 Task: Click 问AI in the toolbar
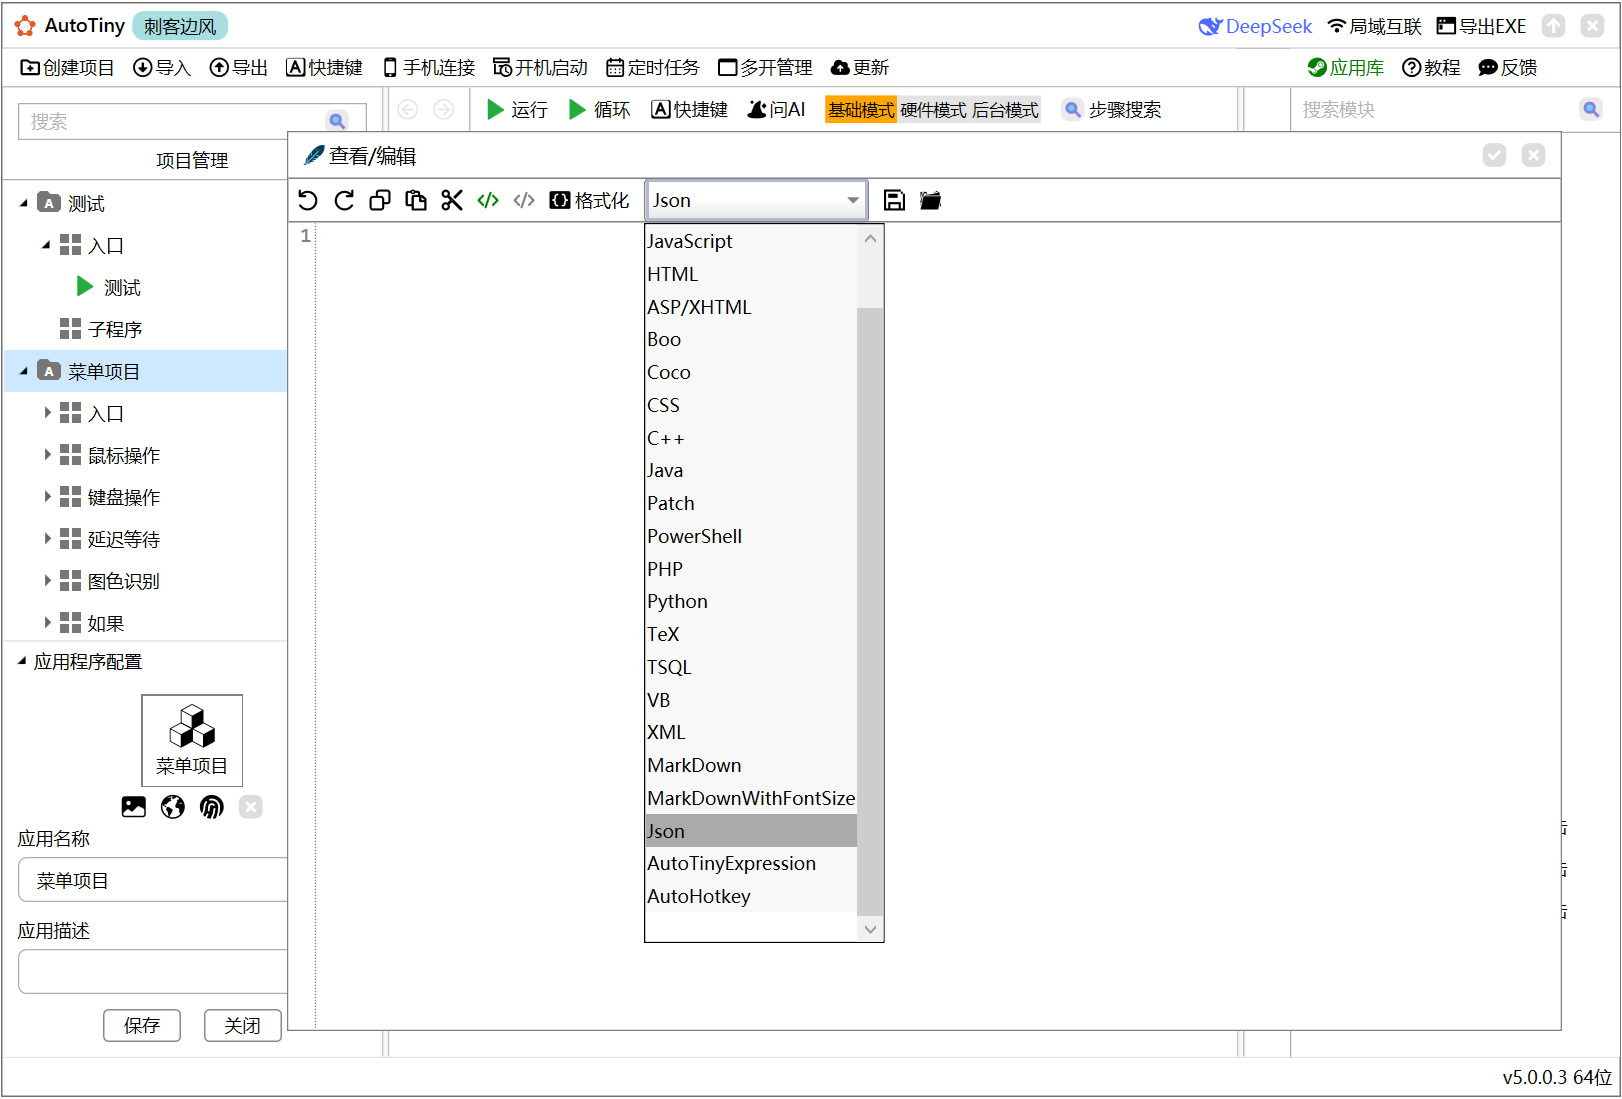point(776,110)
